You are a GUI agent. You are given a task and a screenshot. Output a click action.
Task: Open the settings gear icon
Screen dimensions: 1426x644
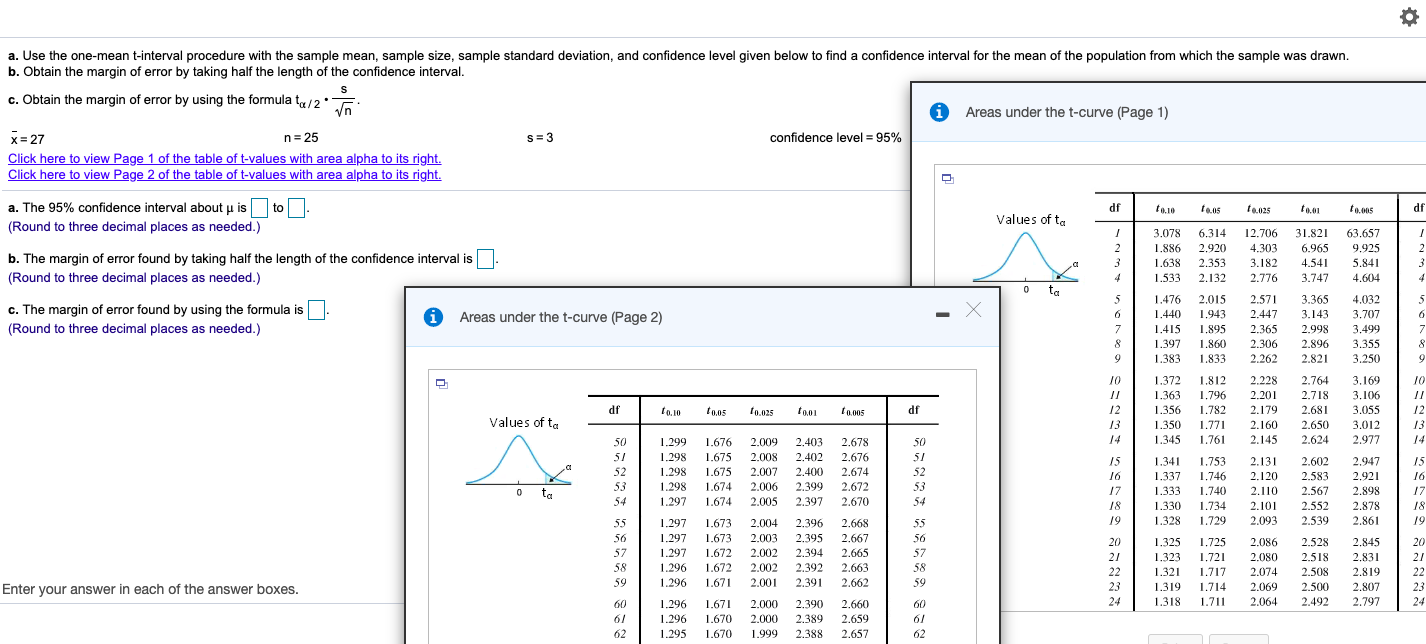pyautogui.click(x=1411, y=17)
